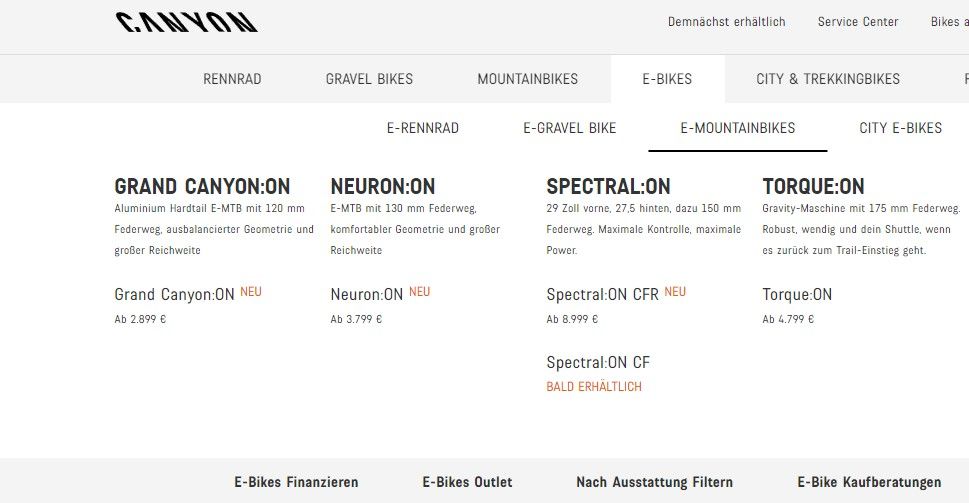Open Demnächst erhältlich link

(727, 22)
